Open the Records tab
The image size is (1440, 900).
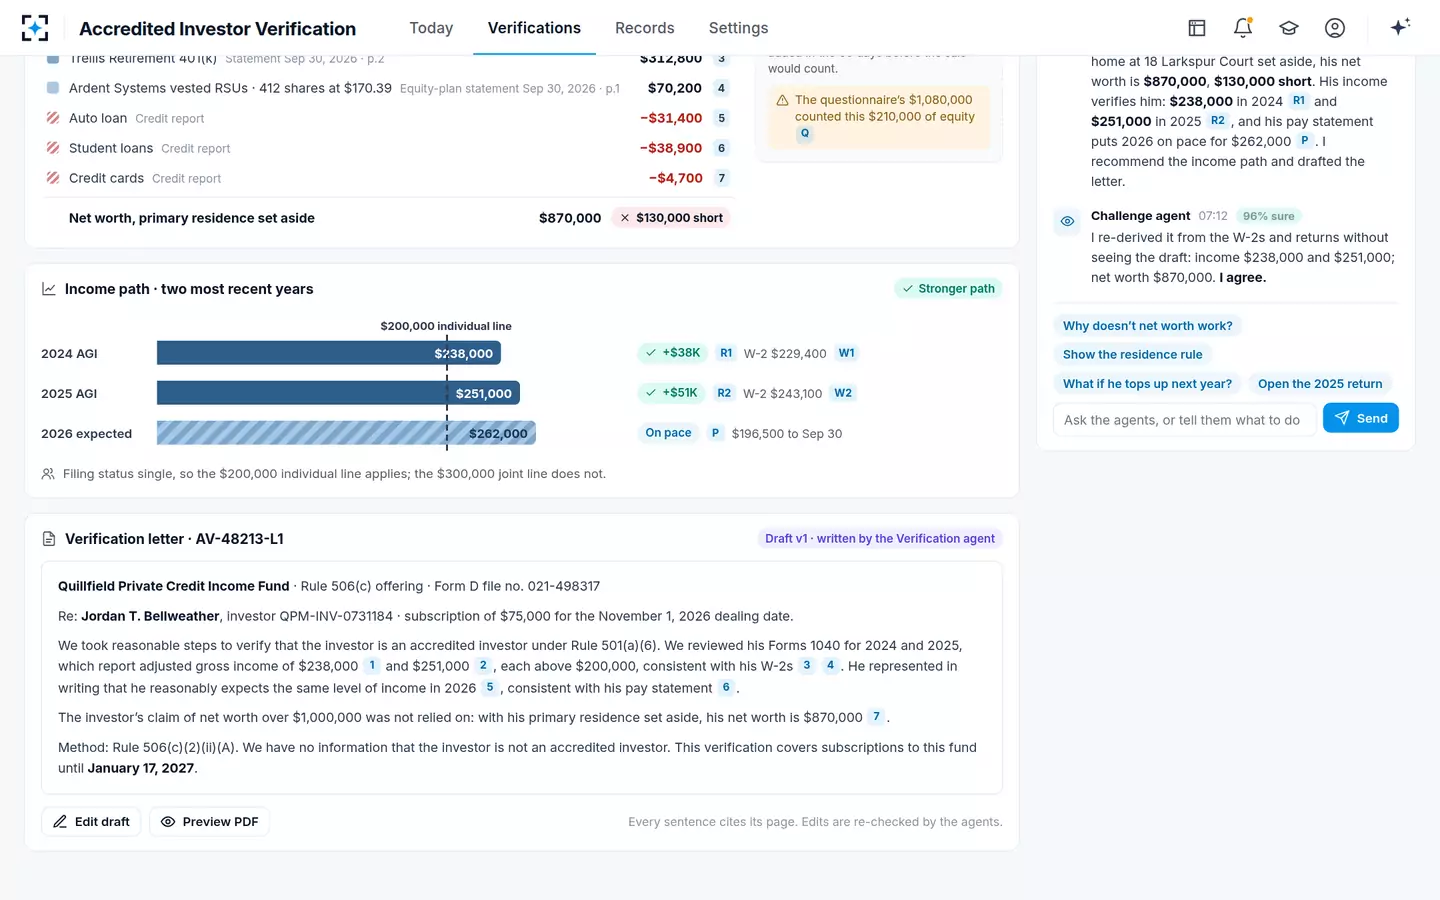click(x=644, y=28)
